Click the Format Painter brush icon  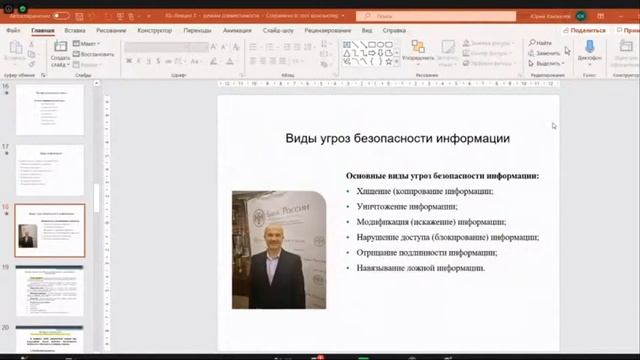coord(32,64)
